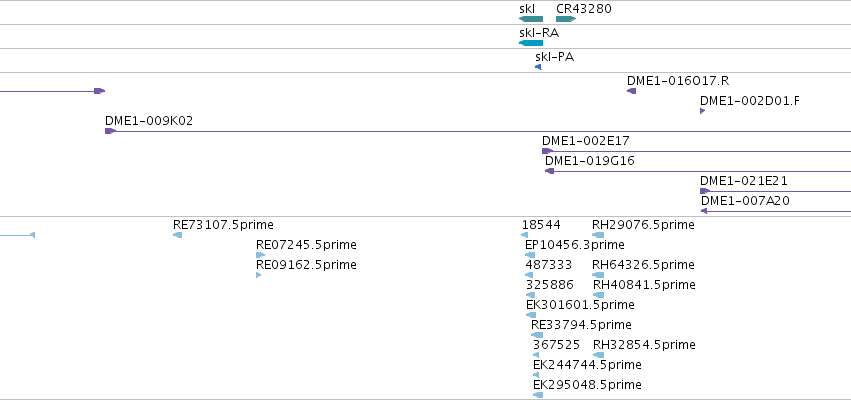The width and height of the screenshot is (851, 400).
Task: Click the DME1-009K02 feature start arrow
Action: point(111,131)
